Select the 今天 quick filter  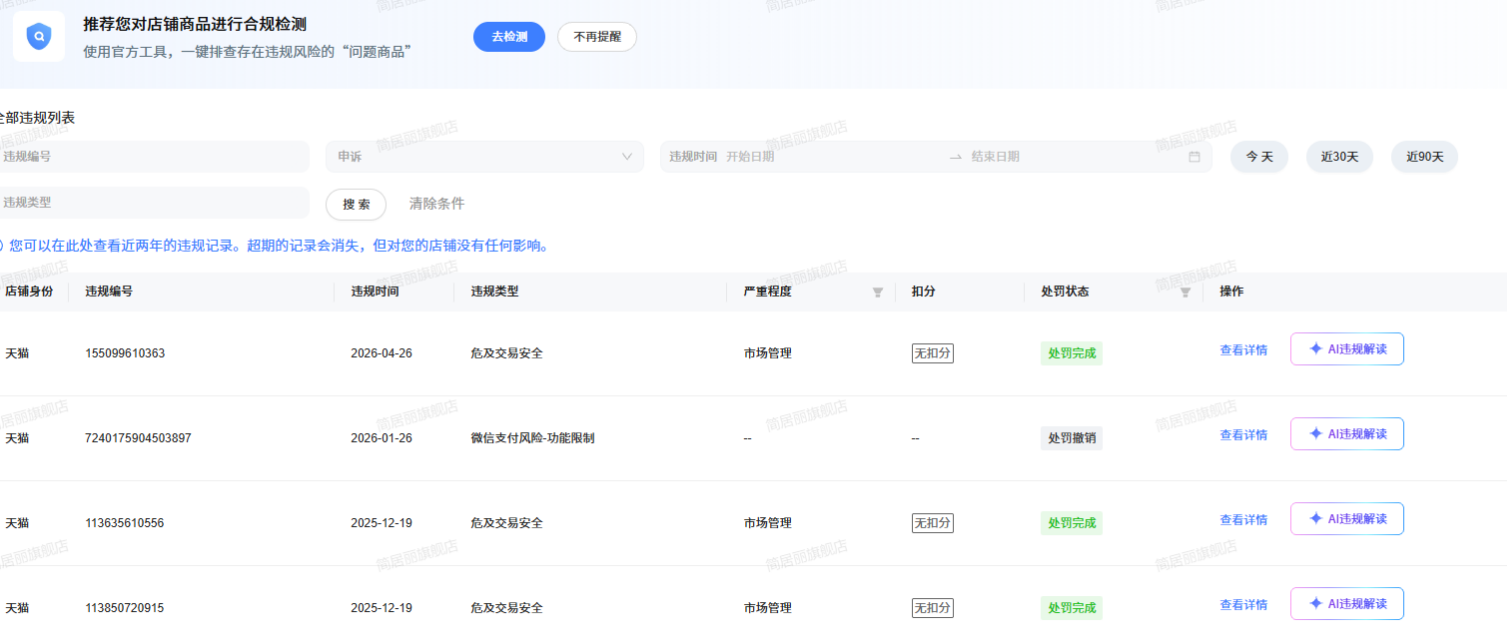click(x=1259, y=157)
